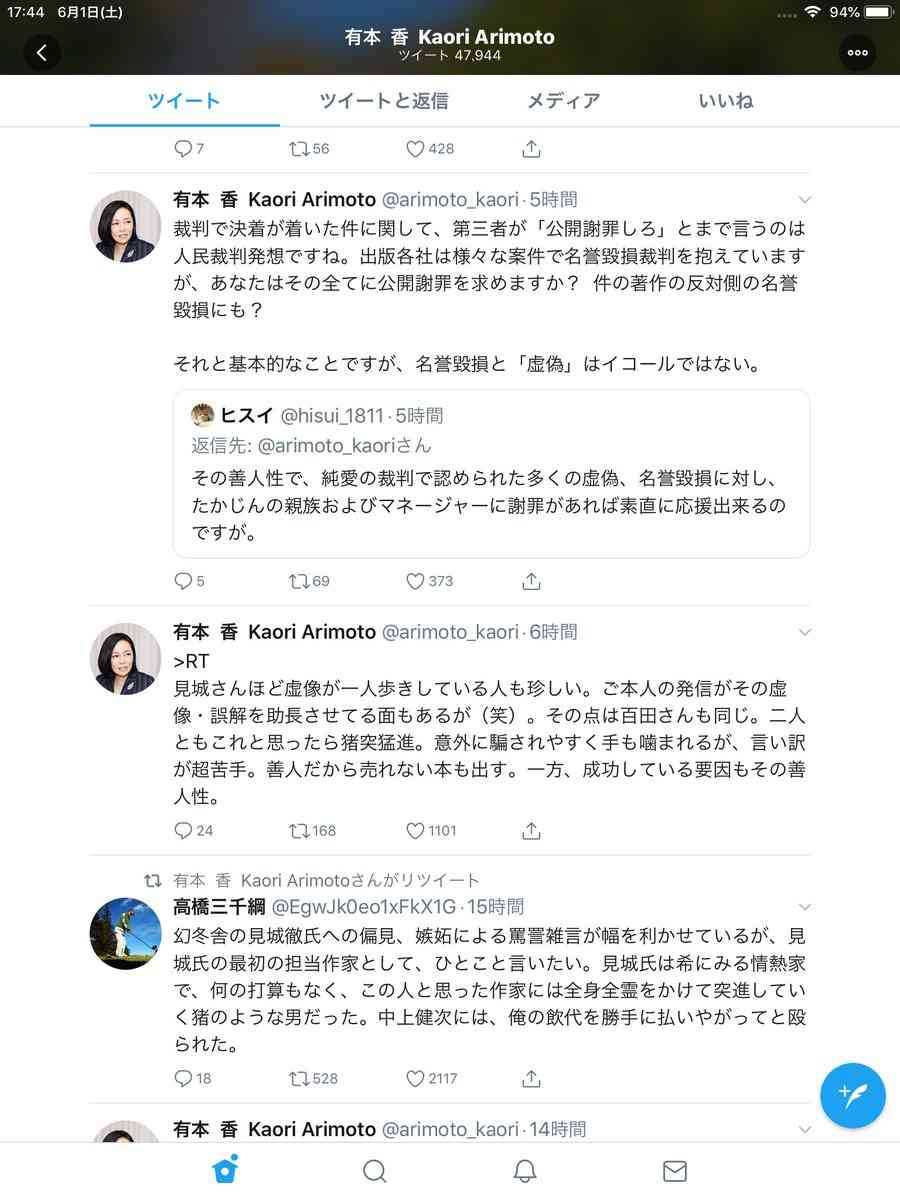Tap the back arrow button
The image size is (900, 1200).
pos(41,53)
